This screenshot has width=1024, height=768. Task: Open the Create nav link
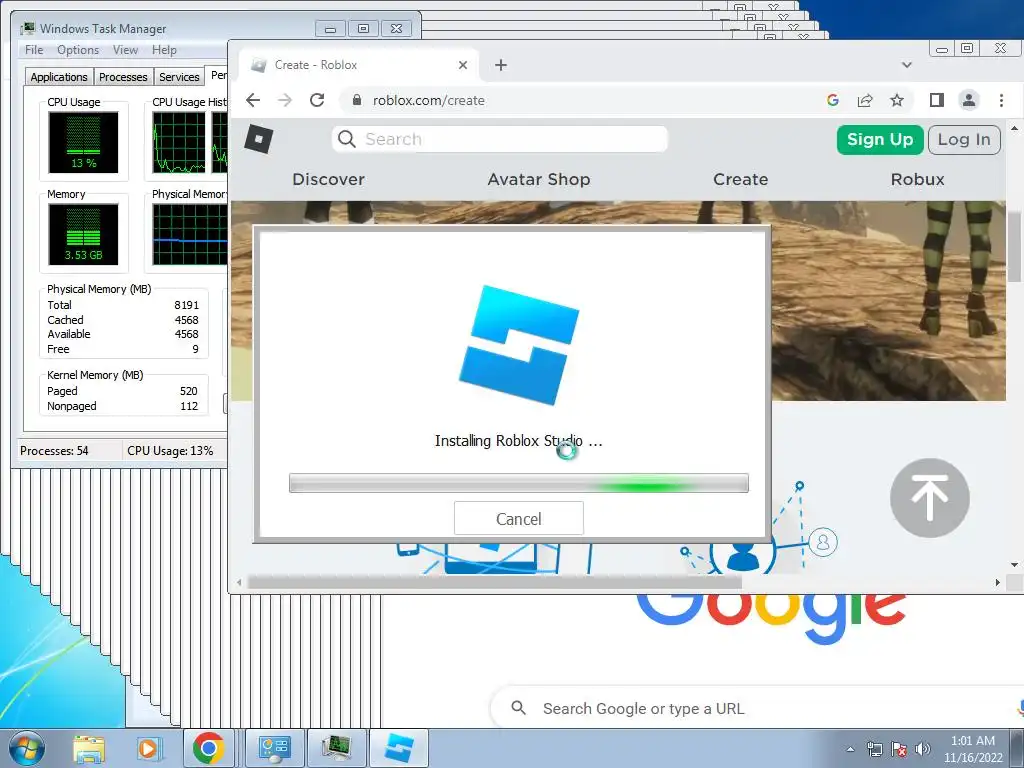coord(741,179)
